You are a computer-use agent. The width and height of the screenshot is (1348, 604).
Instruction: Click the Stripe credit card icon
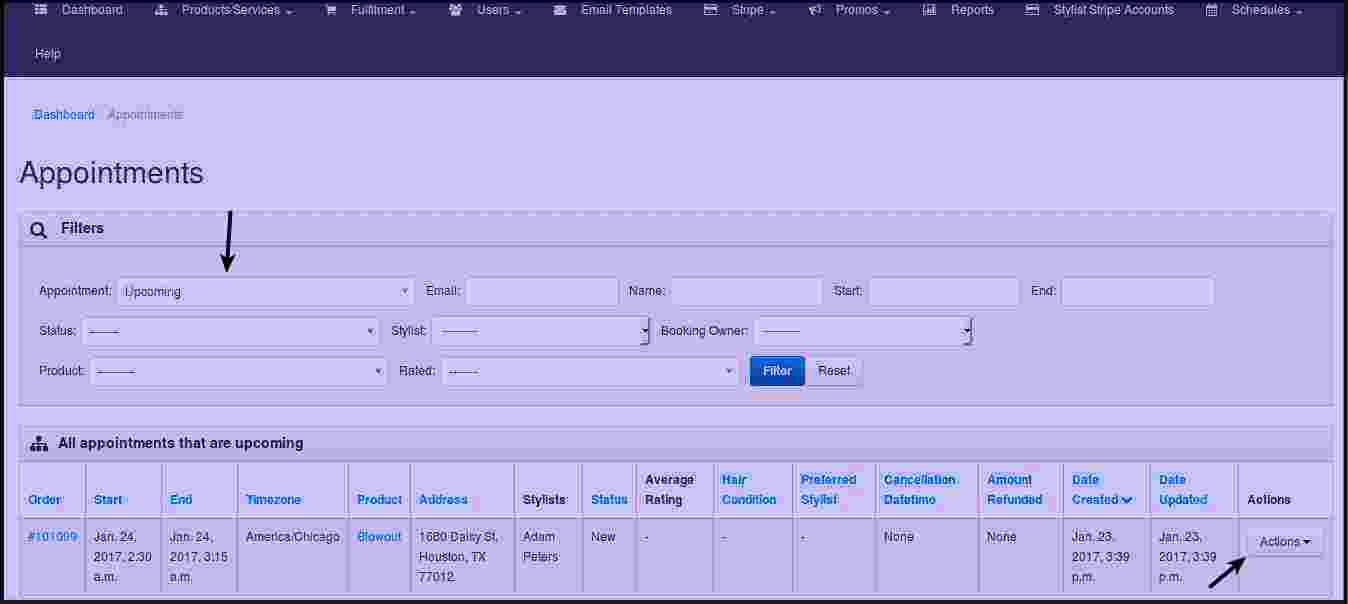[x=711, y=10]
